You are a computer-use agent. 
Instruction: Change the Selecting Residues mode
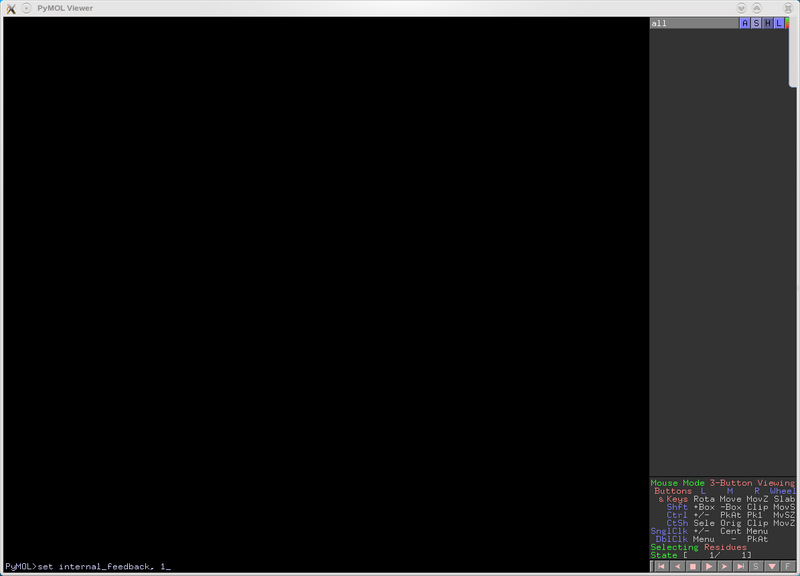pos(700,547)
